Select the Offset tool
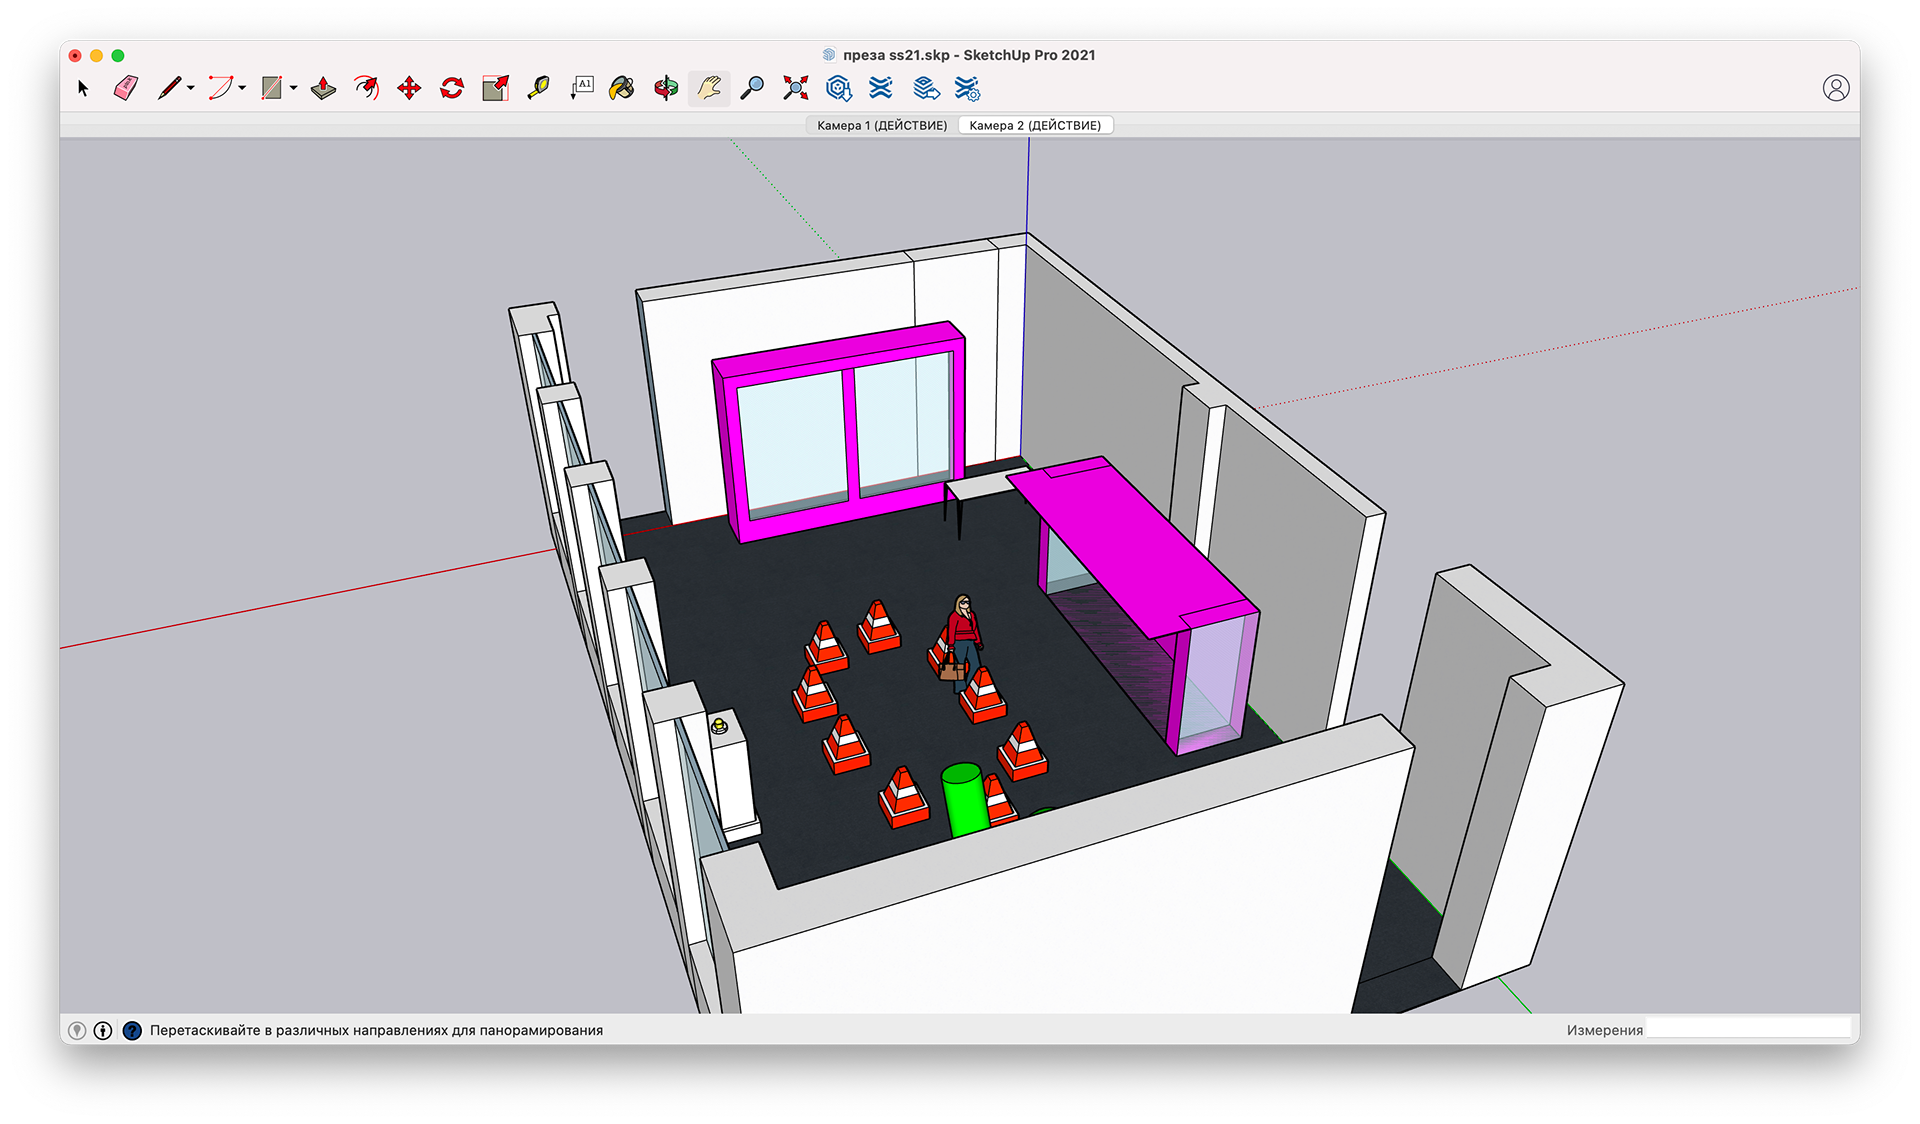This screenshot has width=1920, height=1124. [x=366, y=89]
